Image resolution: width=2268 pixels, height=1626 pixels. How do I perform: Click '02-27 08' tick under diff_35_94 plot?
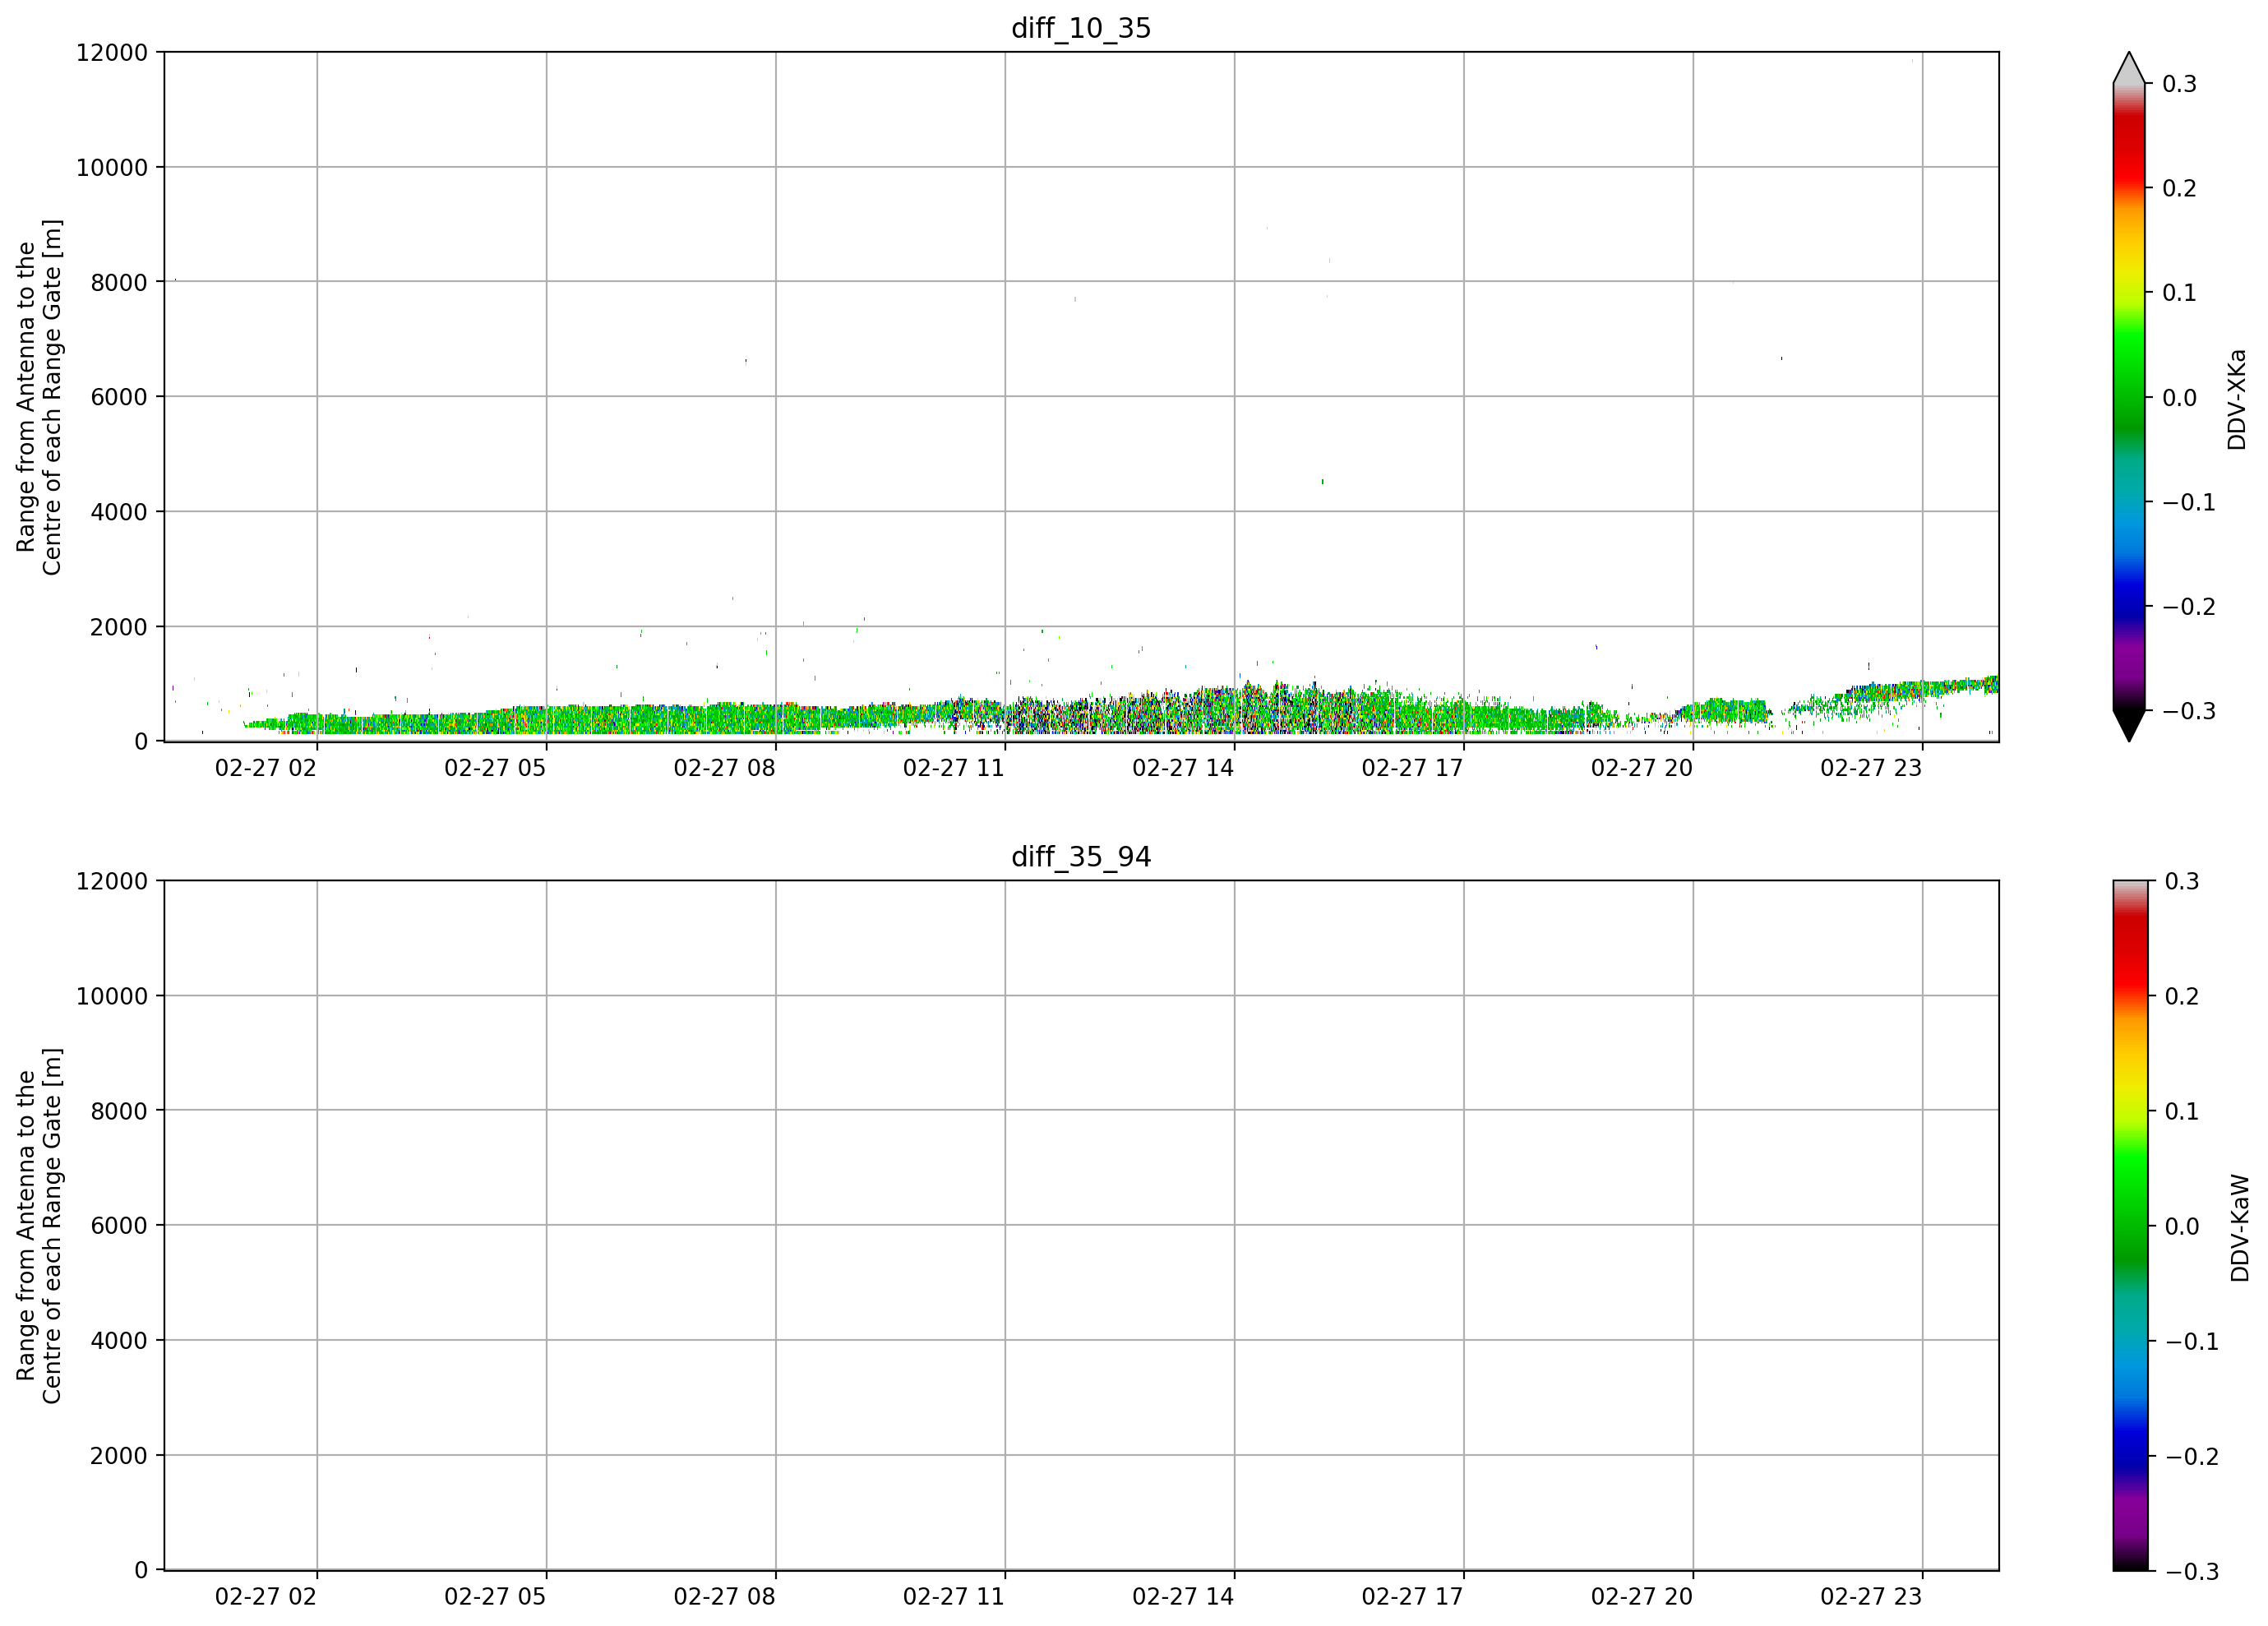point(725,1597)
